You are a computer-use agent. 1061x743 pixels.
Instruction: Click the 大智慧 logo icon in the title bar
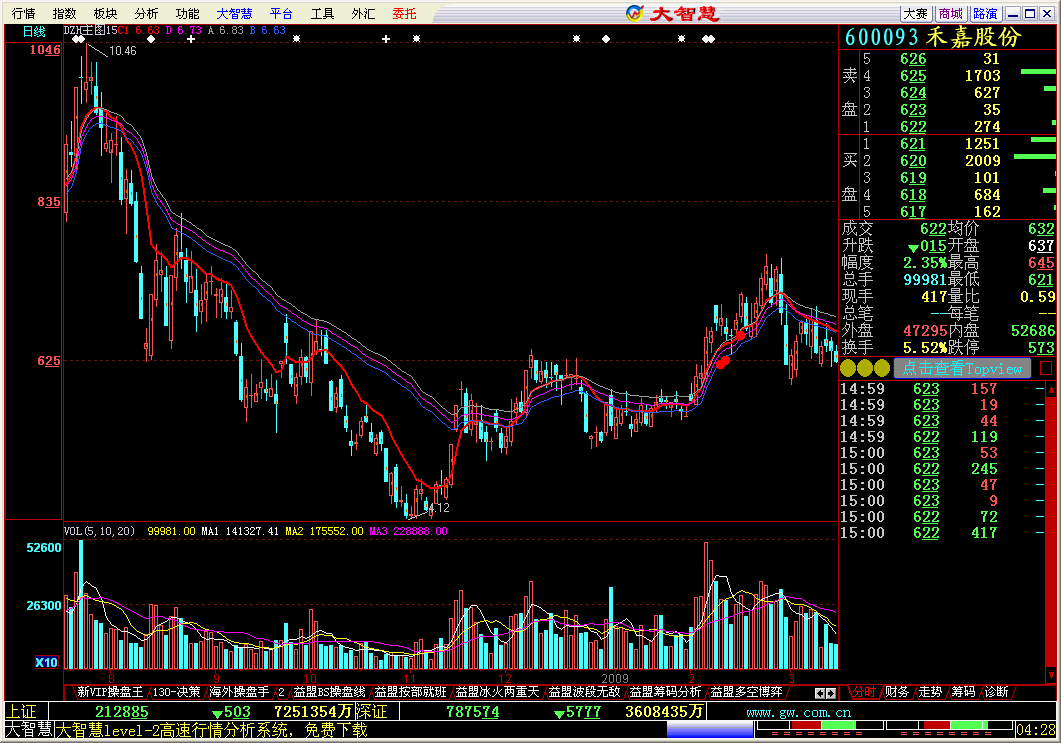pyautogui.click(x=635, y=14)
